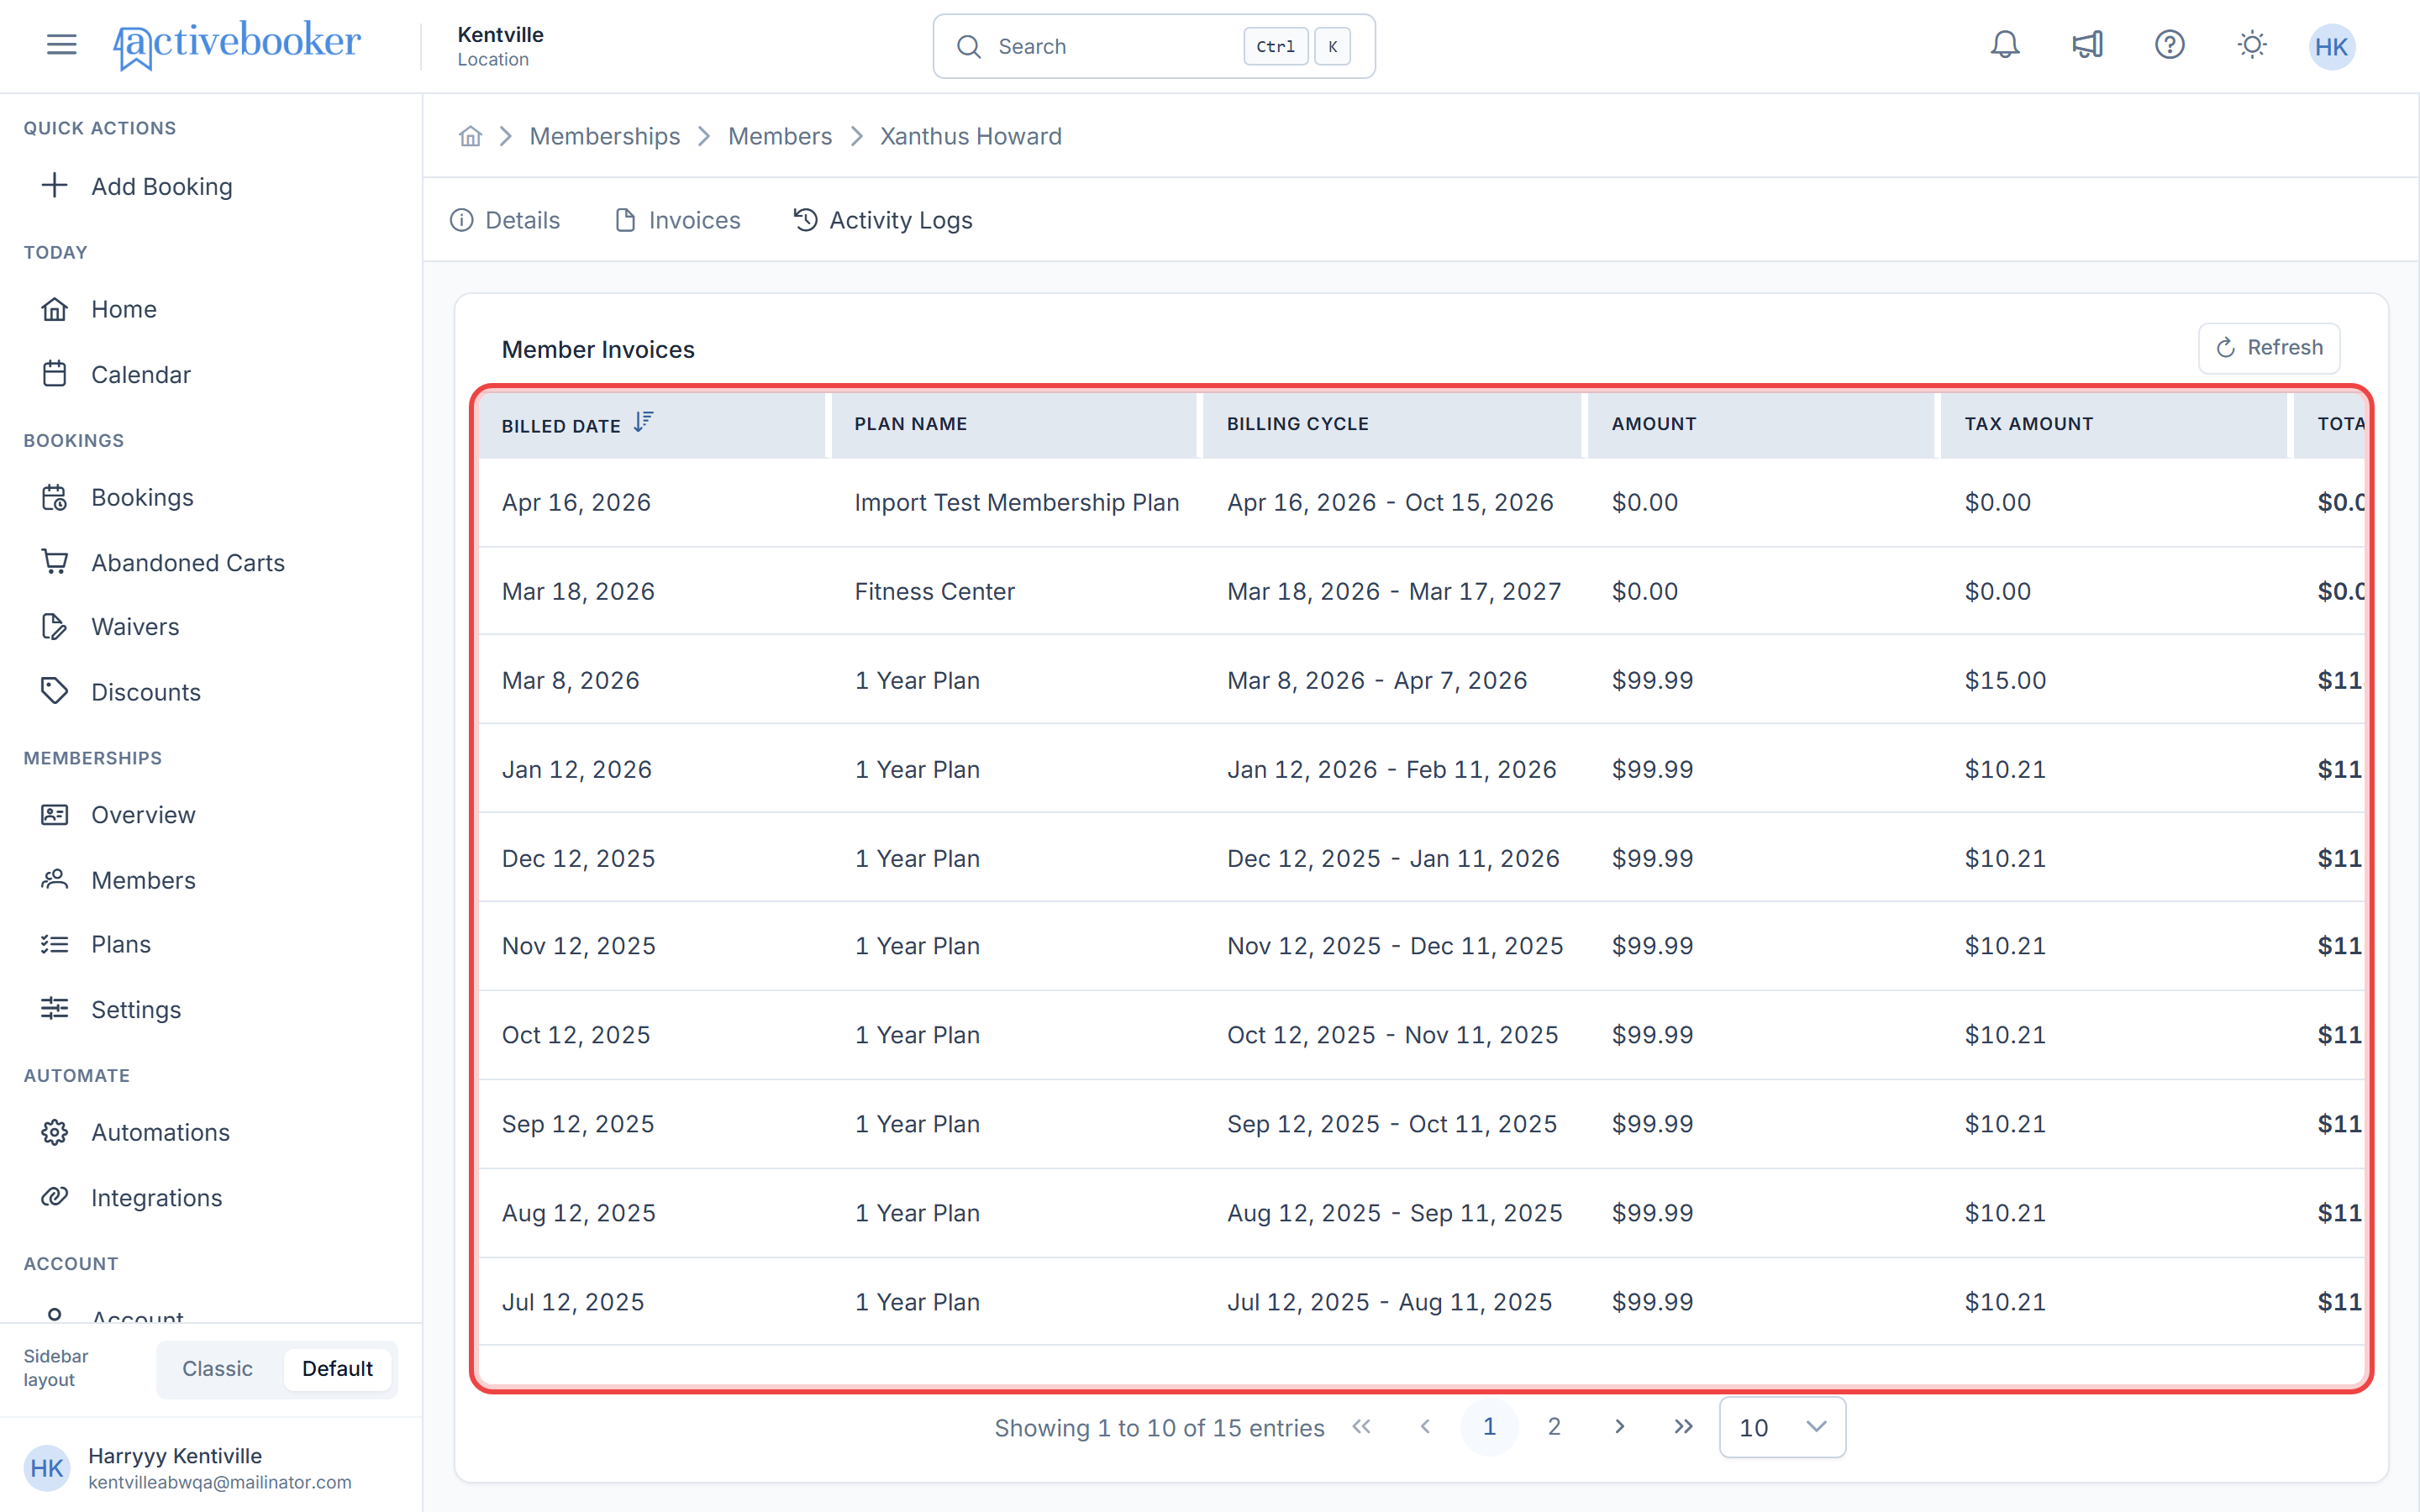
Task: Select Classic sidebar layout
Action: (217, 1368)
